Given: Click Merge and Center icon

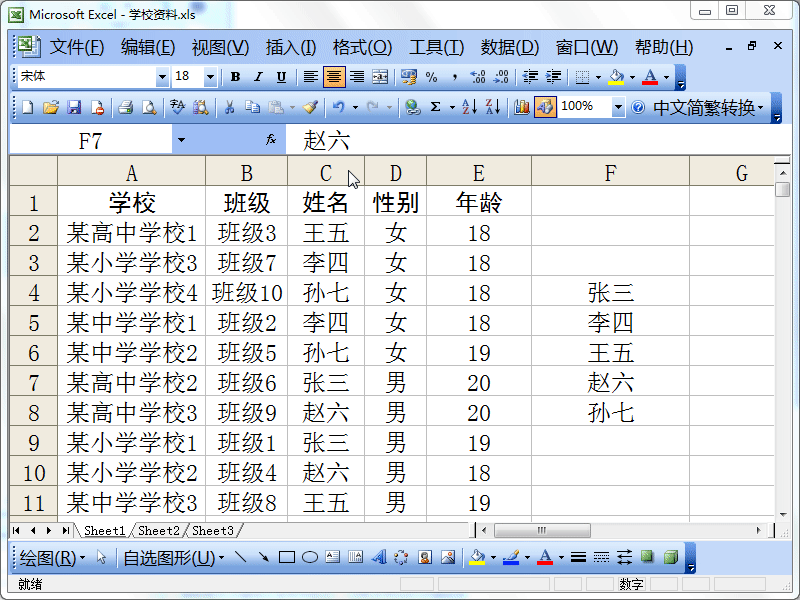Looking at the screenshot, I should [x=380, y=77].
